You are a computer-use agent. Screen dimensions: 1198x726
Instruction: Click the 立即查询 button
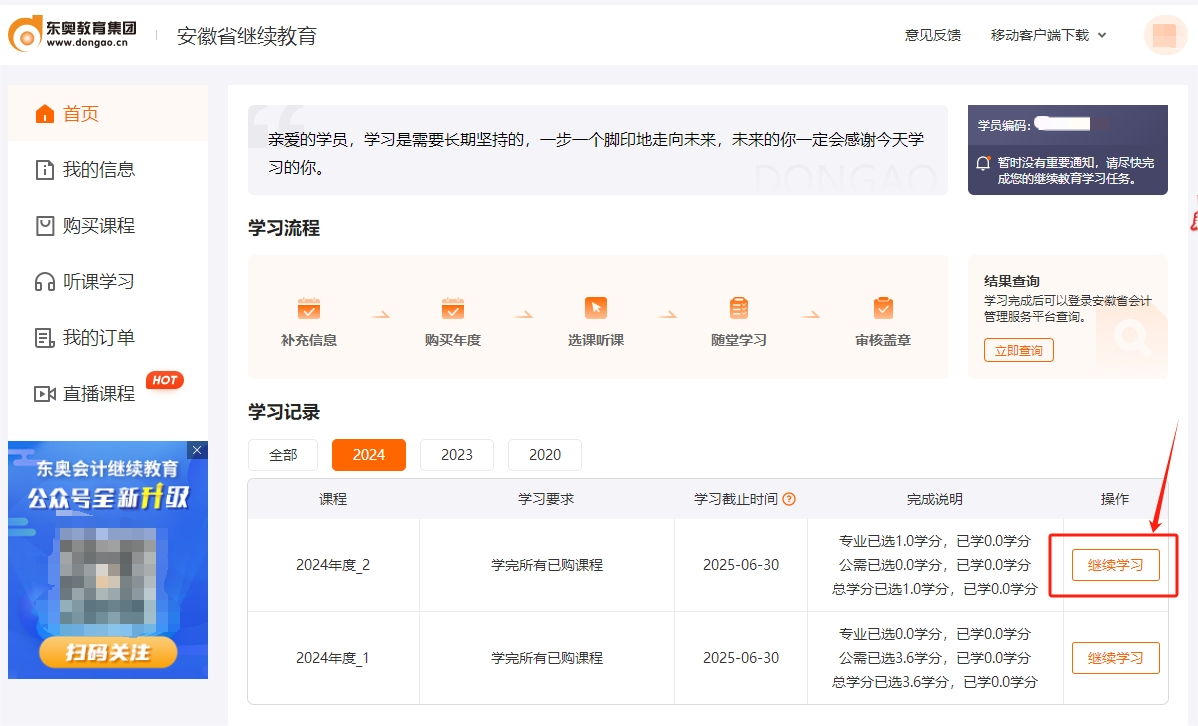click(1017, 350)
